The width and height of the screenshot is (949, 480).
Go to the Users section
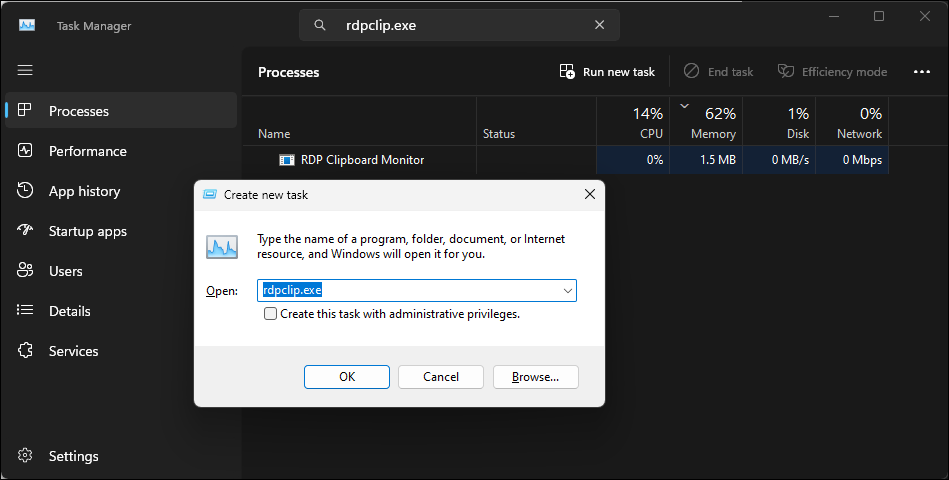pos(65,271)
